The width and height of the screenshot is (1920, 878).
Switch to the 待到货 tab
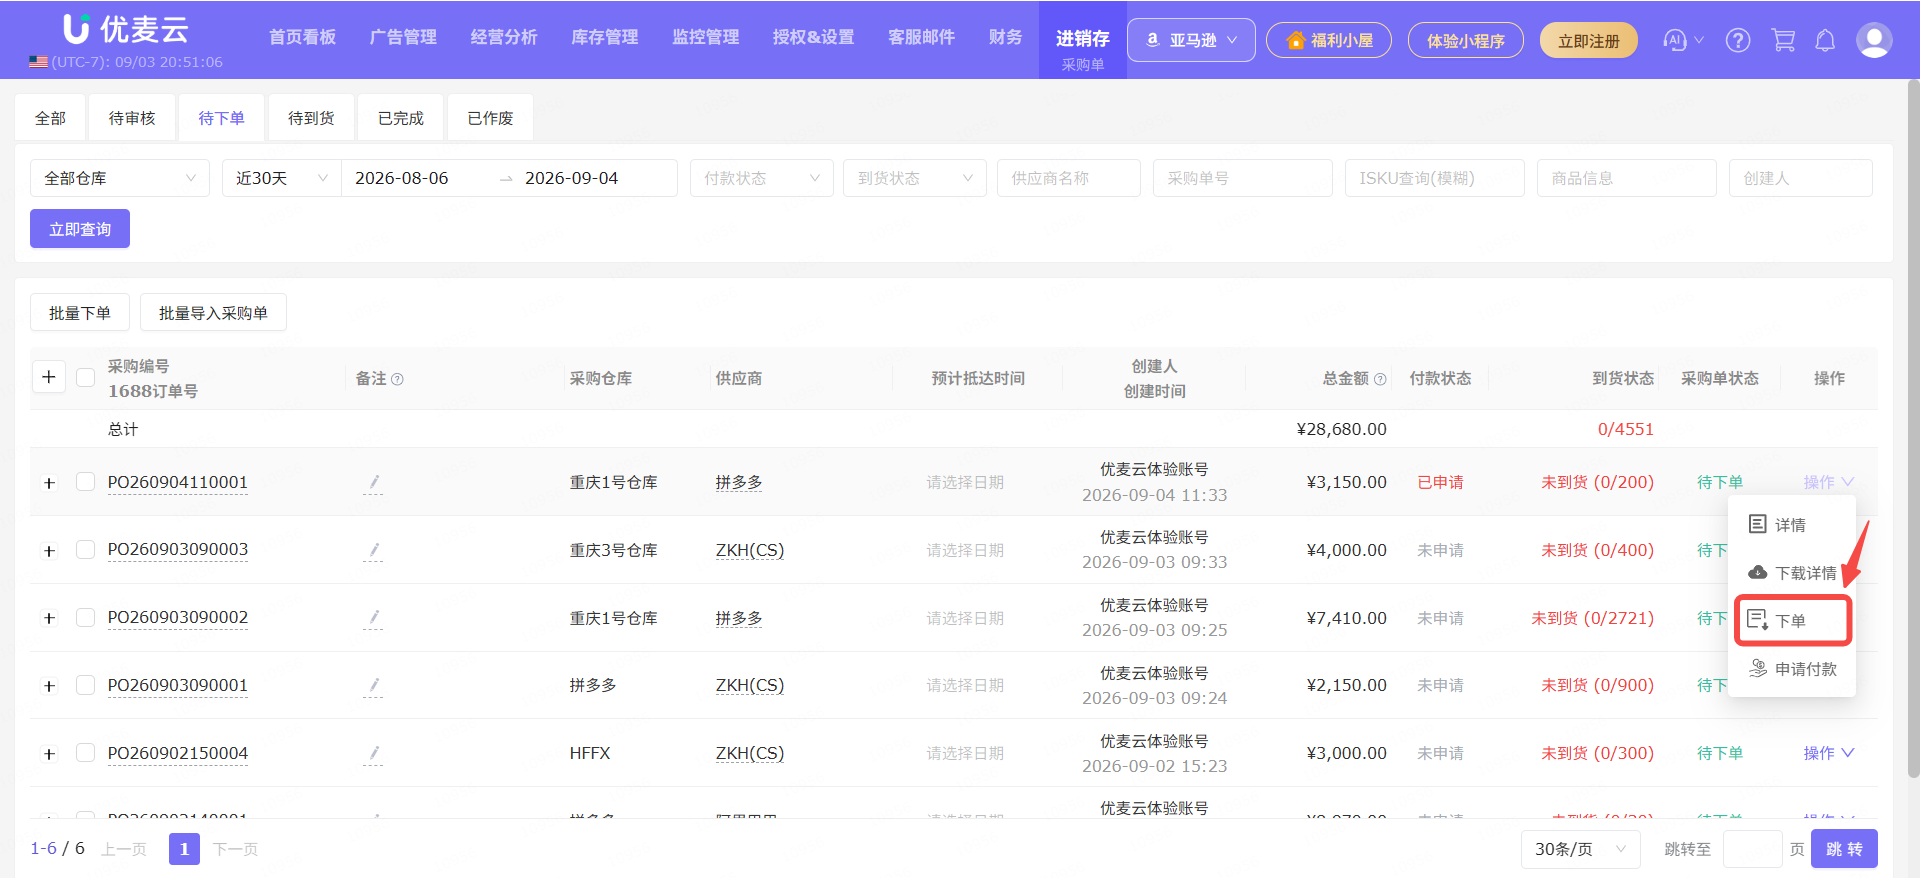pos(311,118)
